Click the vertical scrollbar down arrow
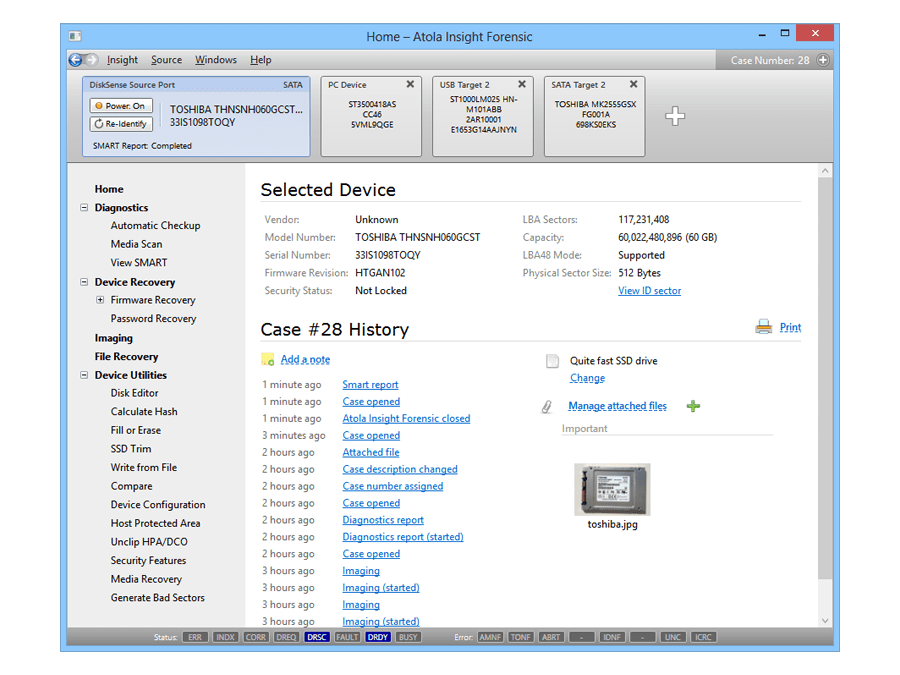Screen dimensions: 900x675 click(825, 620)
